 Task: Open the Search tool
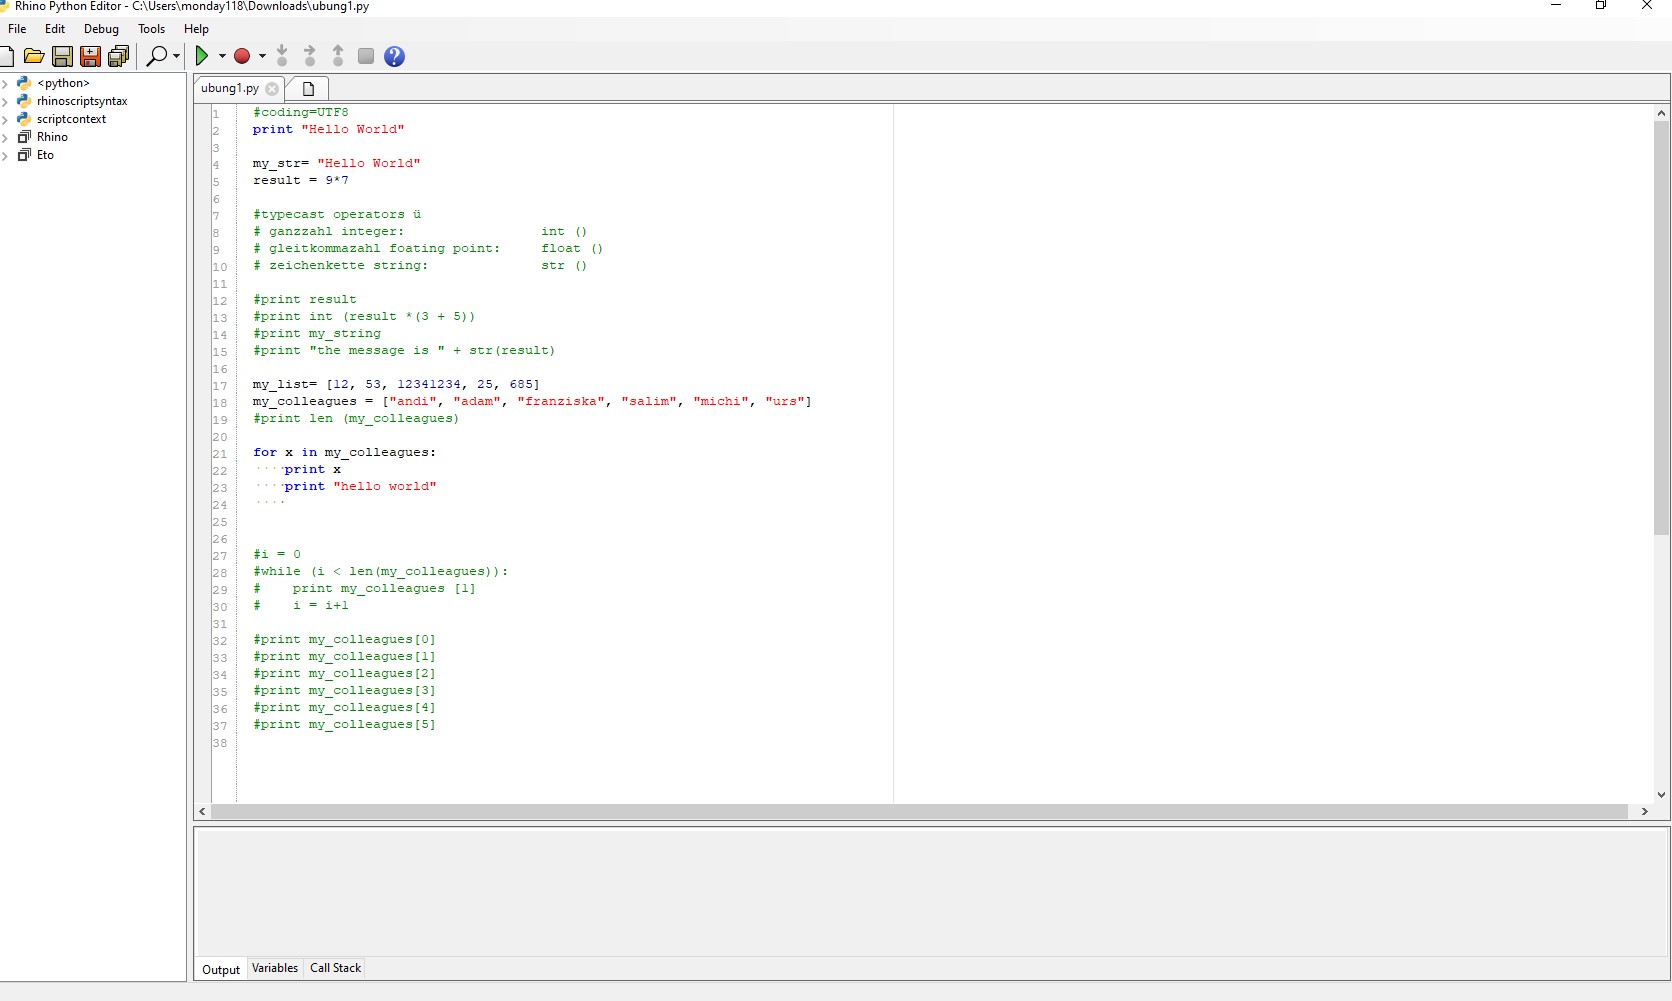tap(157, 56)
